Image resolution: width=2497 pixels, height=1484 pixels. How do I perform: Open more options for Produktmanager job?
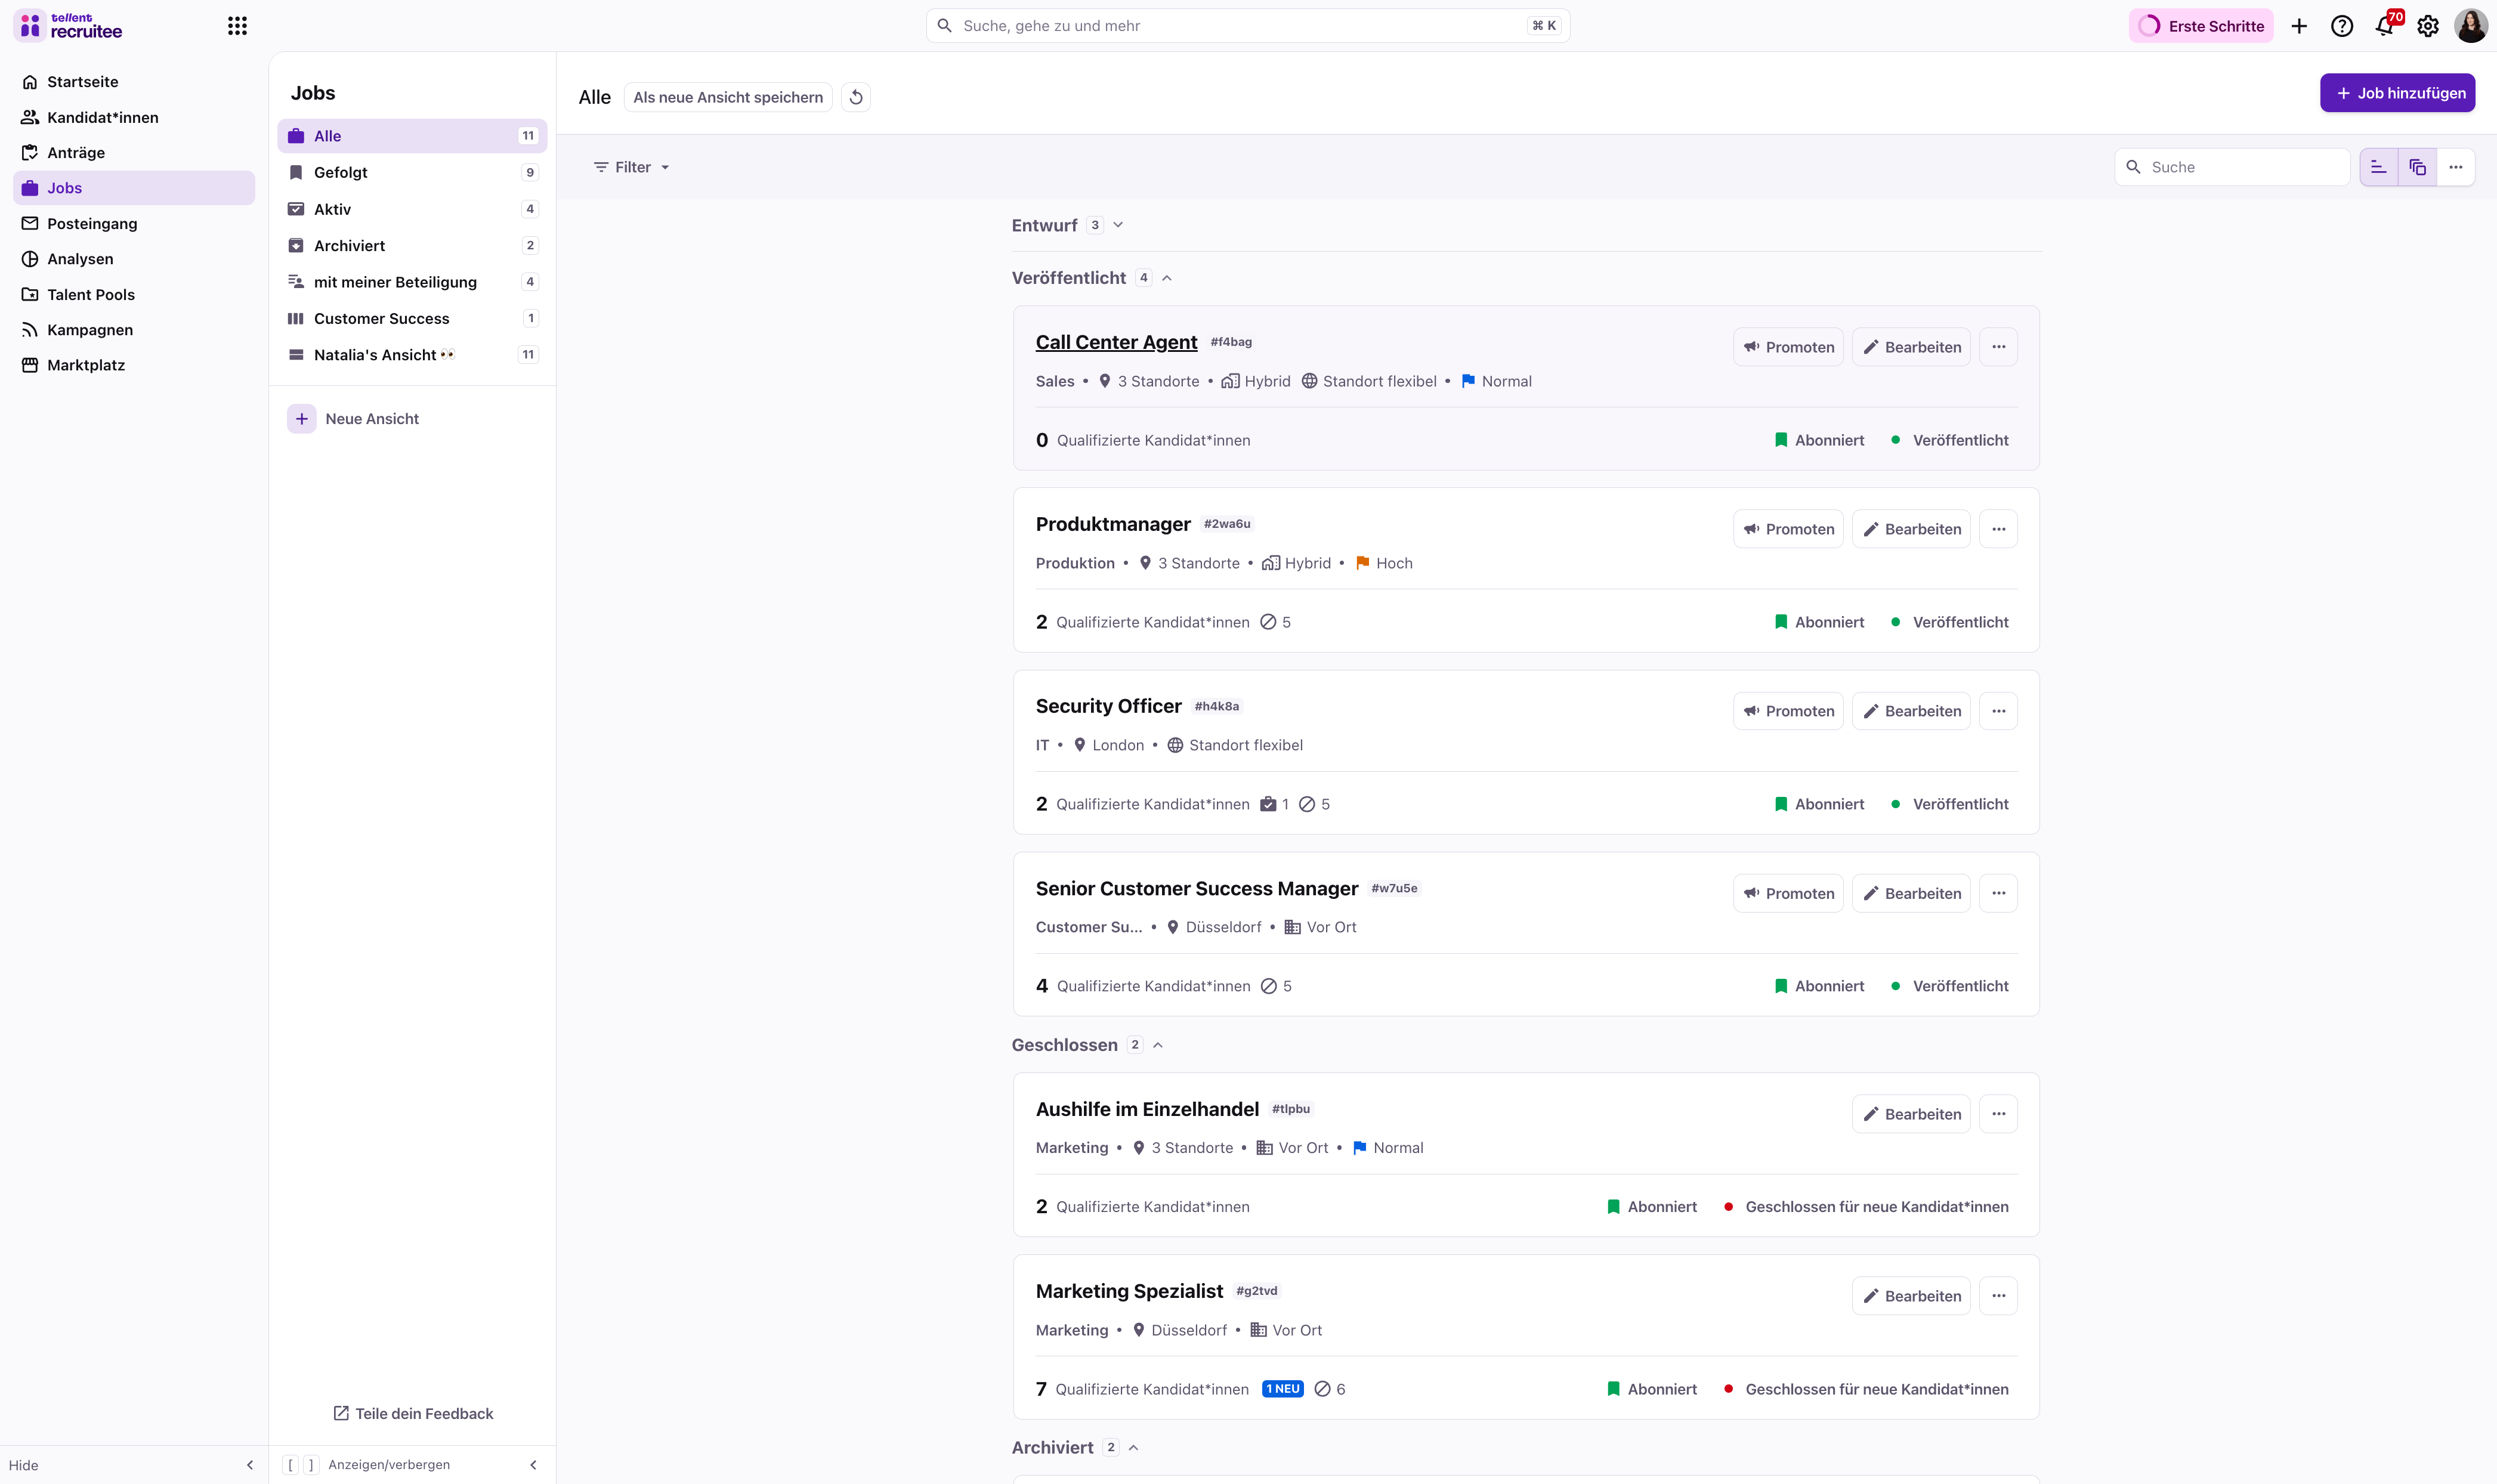1998,529
